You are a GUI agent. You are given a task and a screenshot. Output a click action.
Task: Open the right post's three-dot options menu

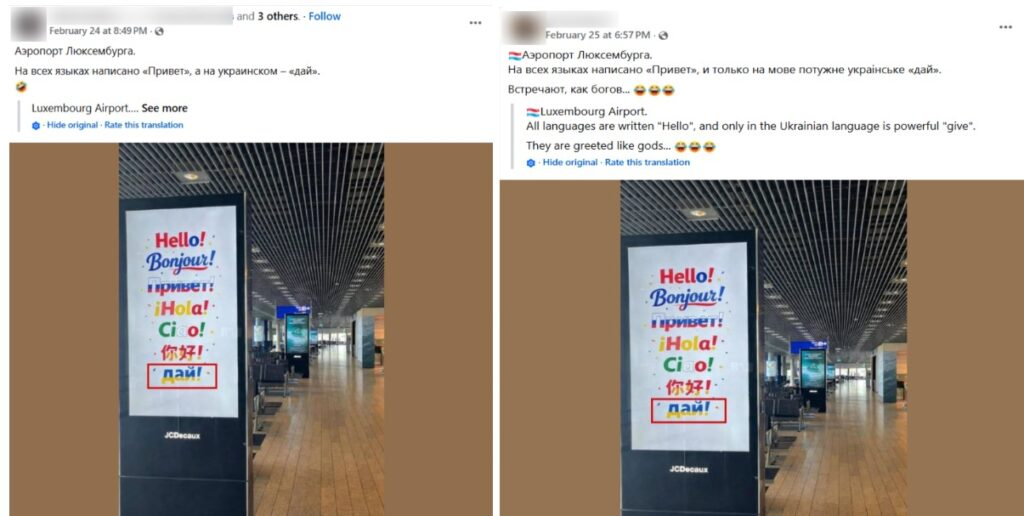point(1005,27)
